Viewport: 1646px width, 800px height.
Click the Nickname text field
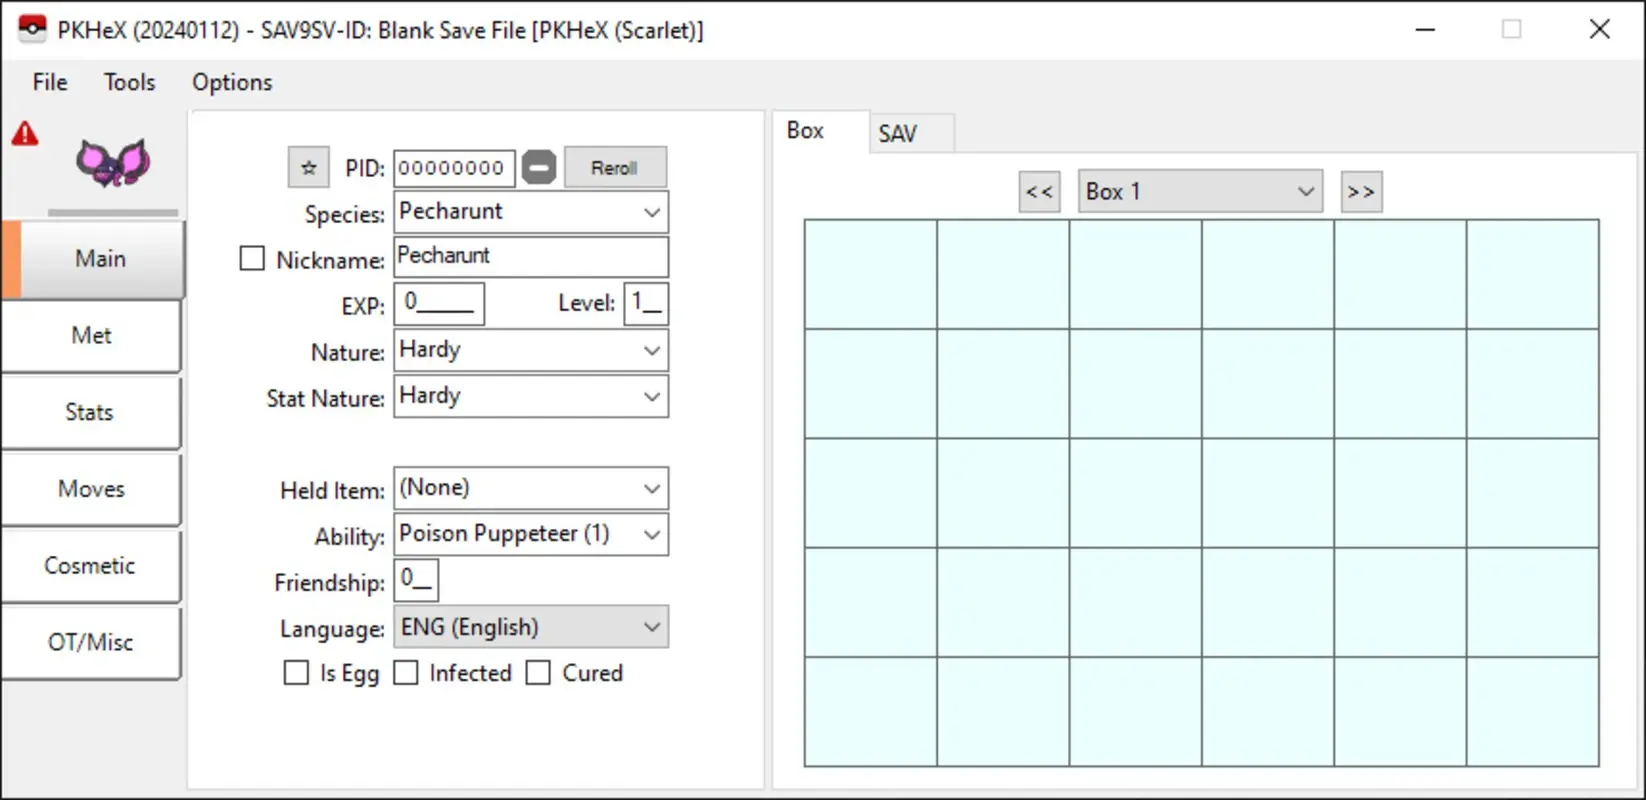tap(531, 256)
